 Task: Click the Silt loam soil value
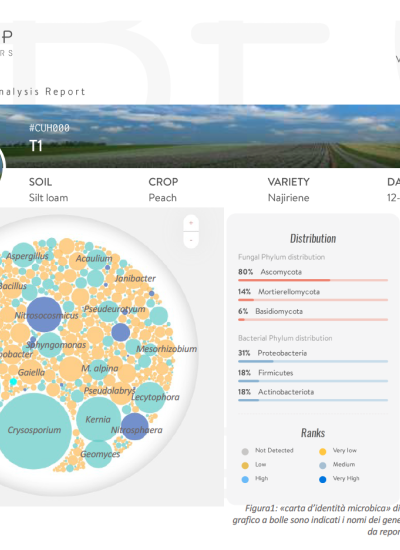48,198
